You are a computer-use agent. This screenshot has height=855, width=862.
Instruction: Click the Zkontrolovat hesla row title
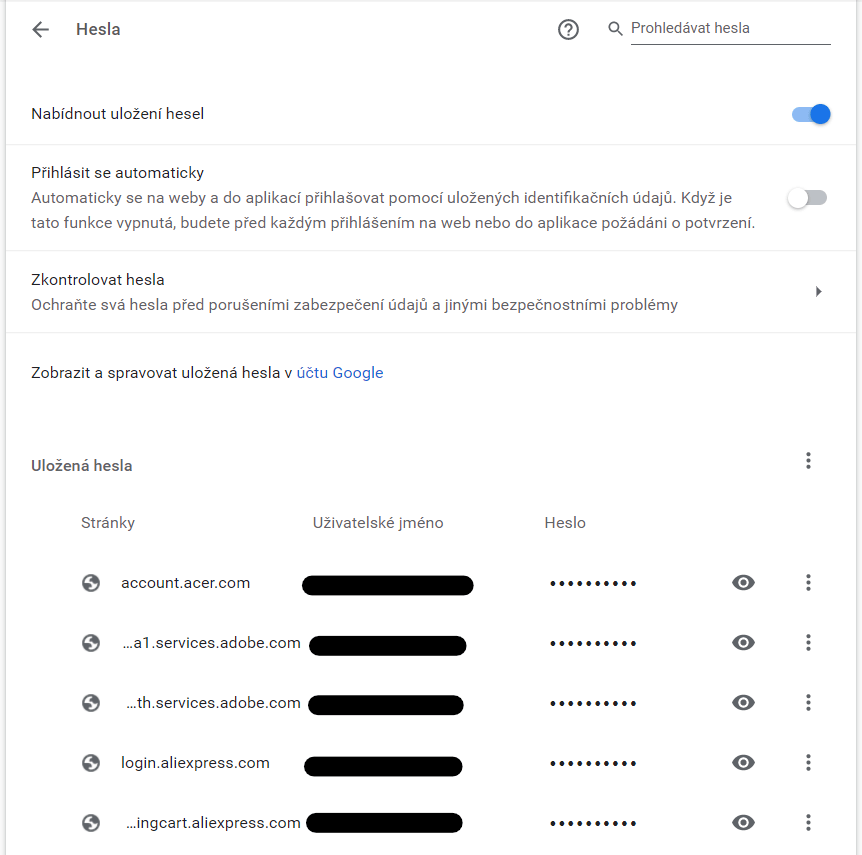[98, 280]
